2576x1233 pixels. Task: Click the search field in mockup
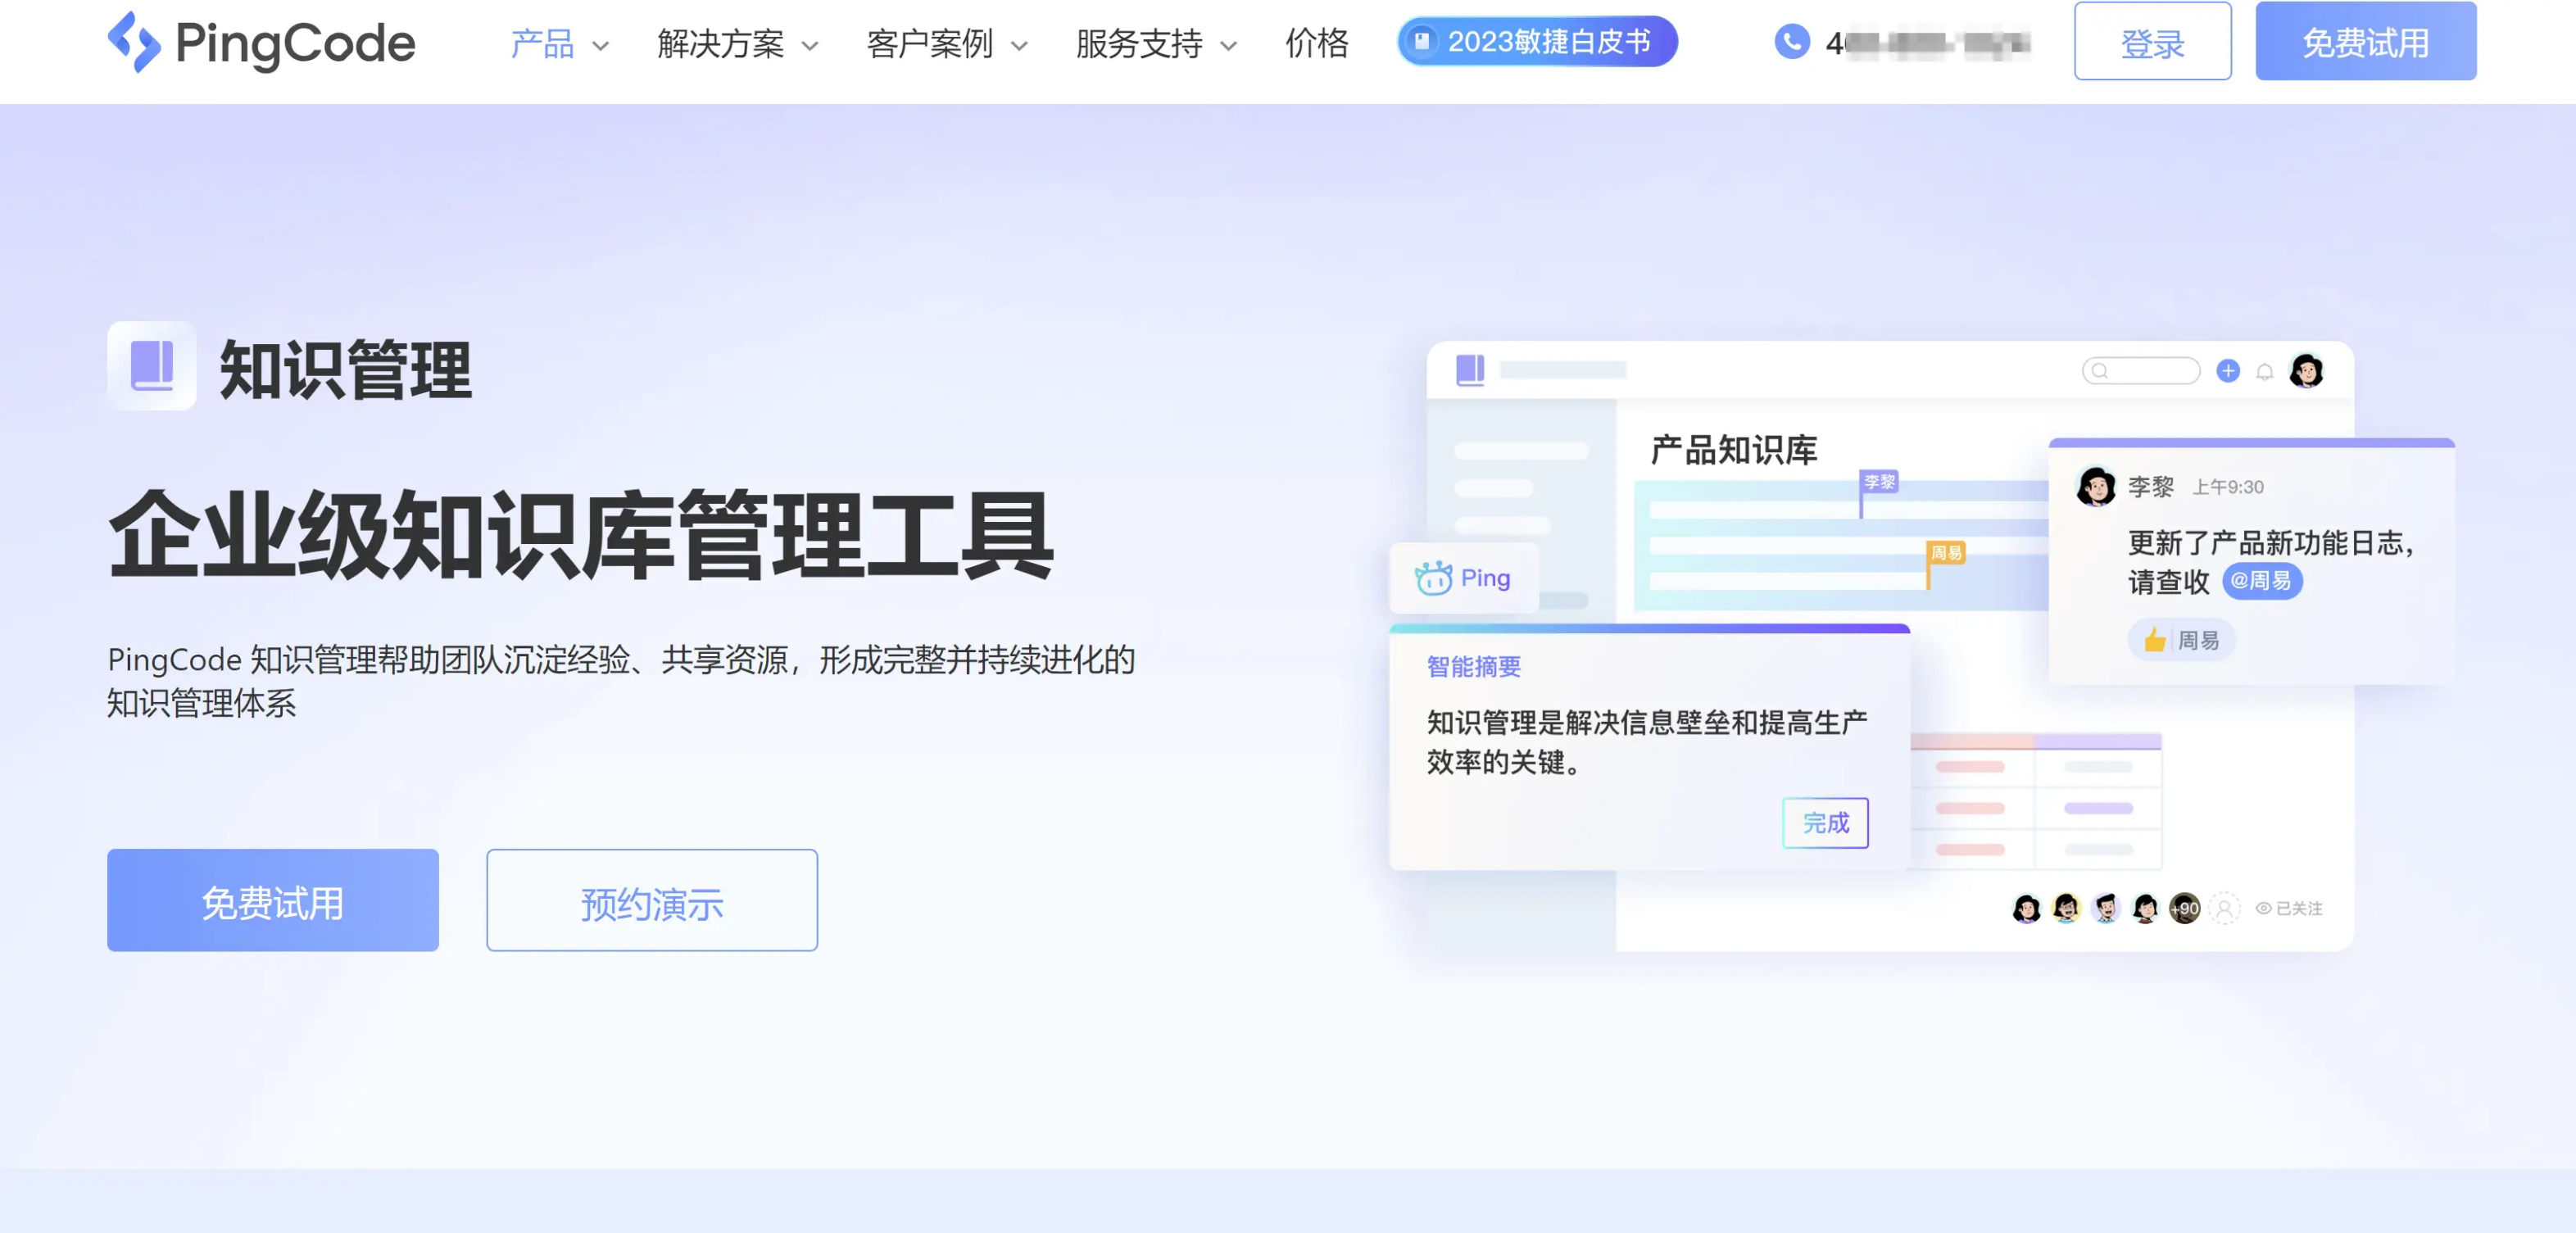[x=2141, y=371]
